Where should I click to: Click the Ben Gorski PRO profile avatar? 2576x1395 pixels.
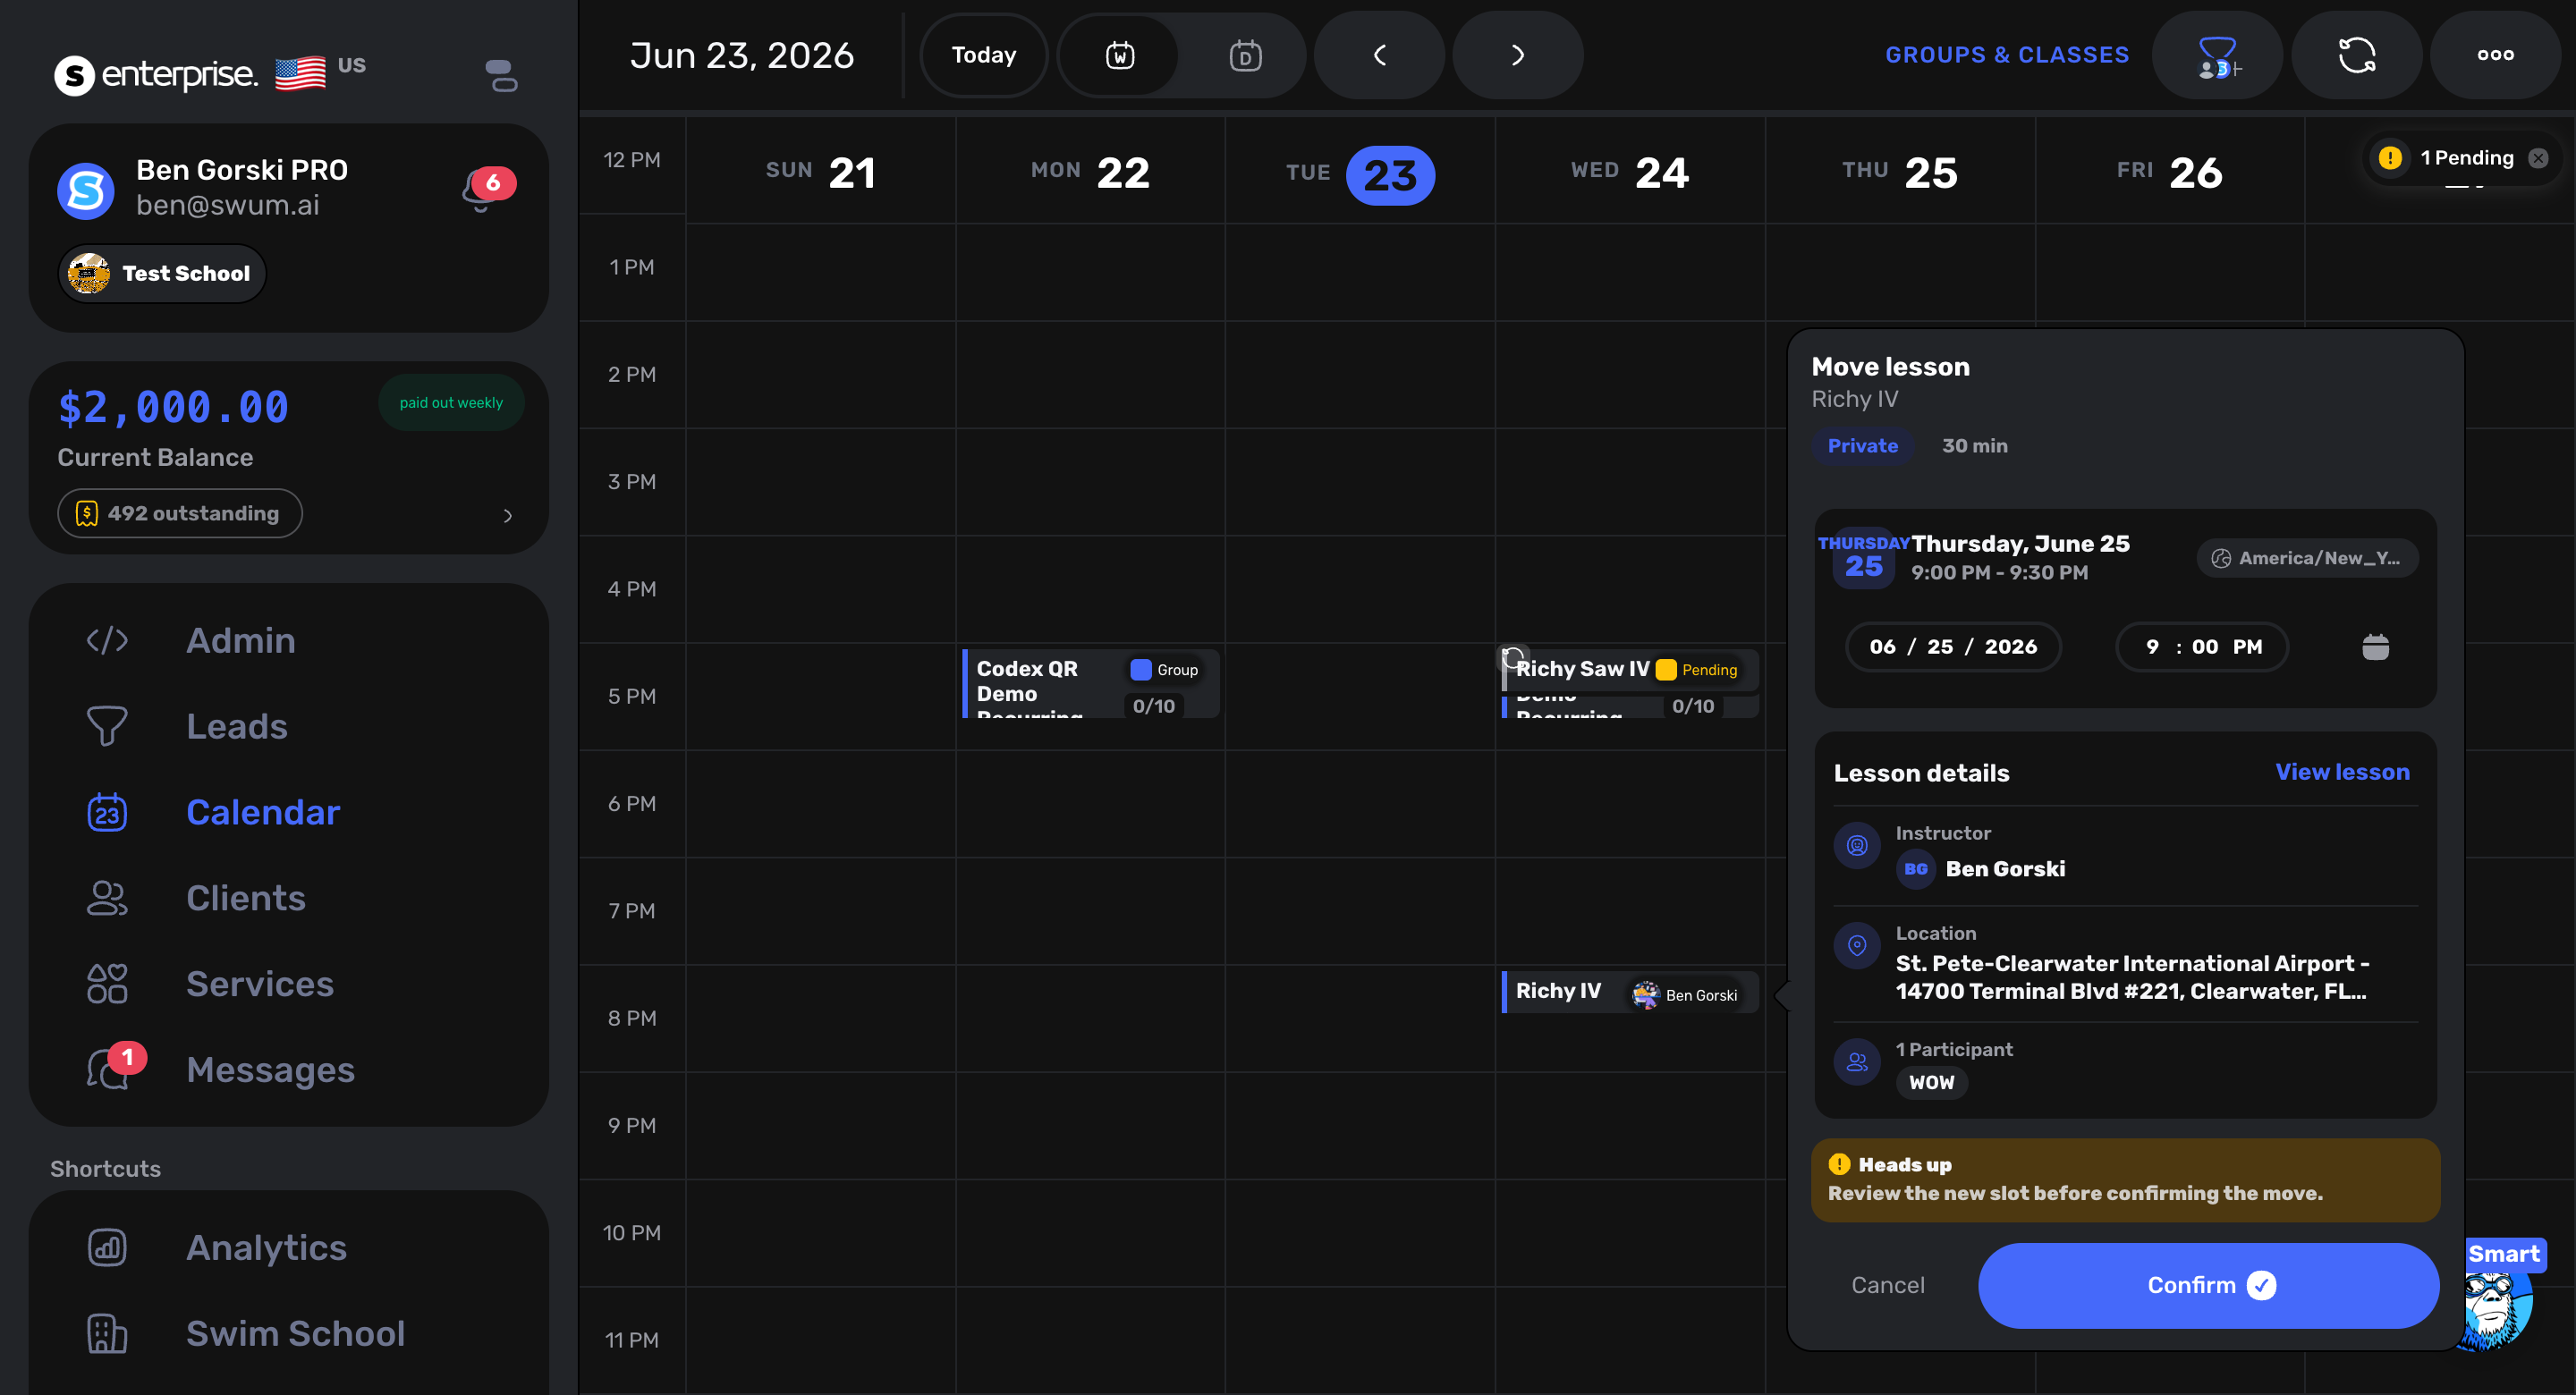86,190
